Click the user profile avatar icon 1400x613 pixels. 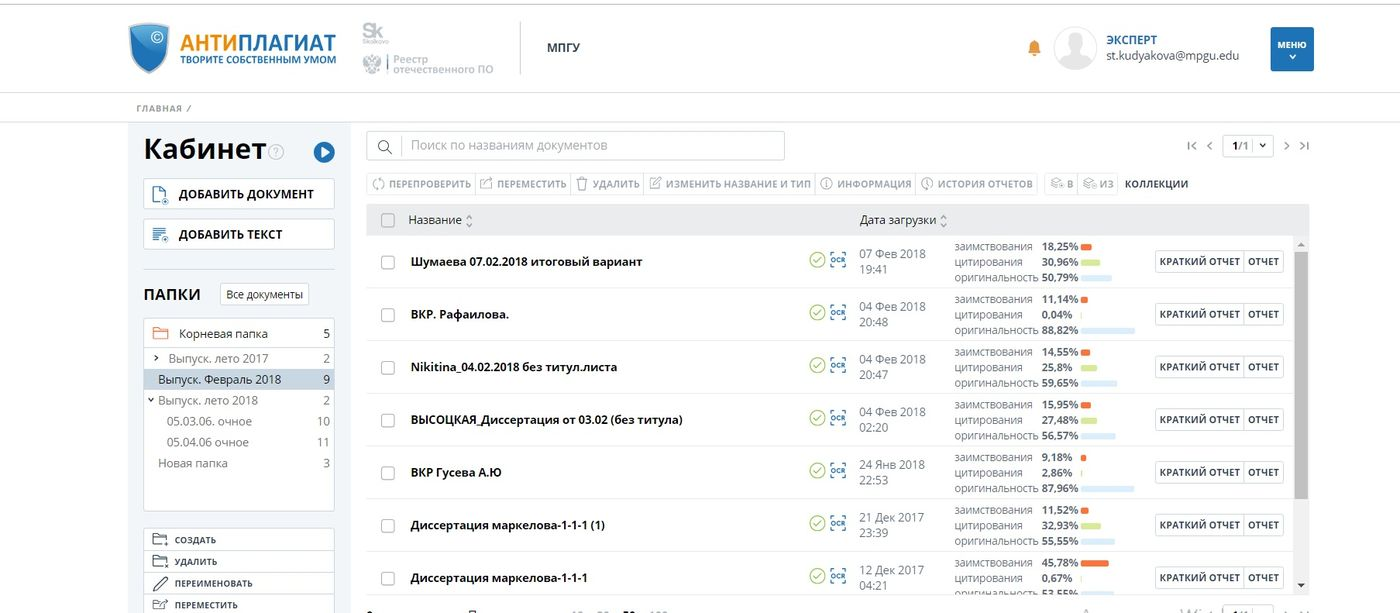coord(1075,49)
